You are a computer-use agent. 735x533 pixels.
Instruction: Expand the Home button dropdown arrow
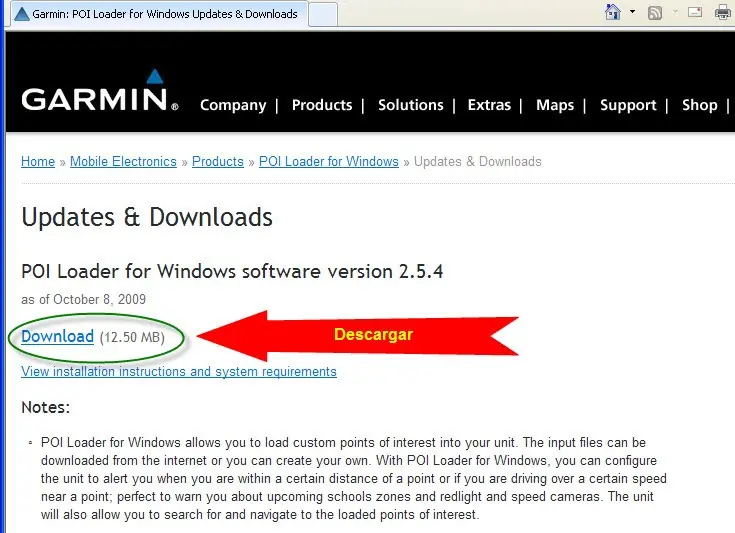click(x=632, y=12)
